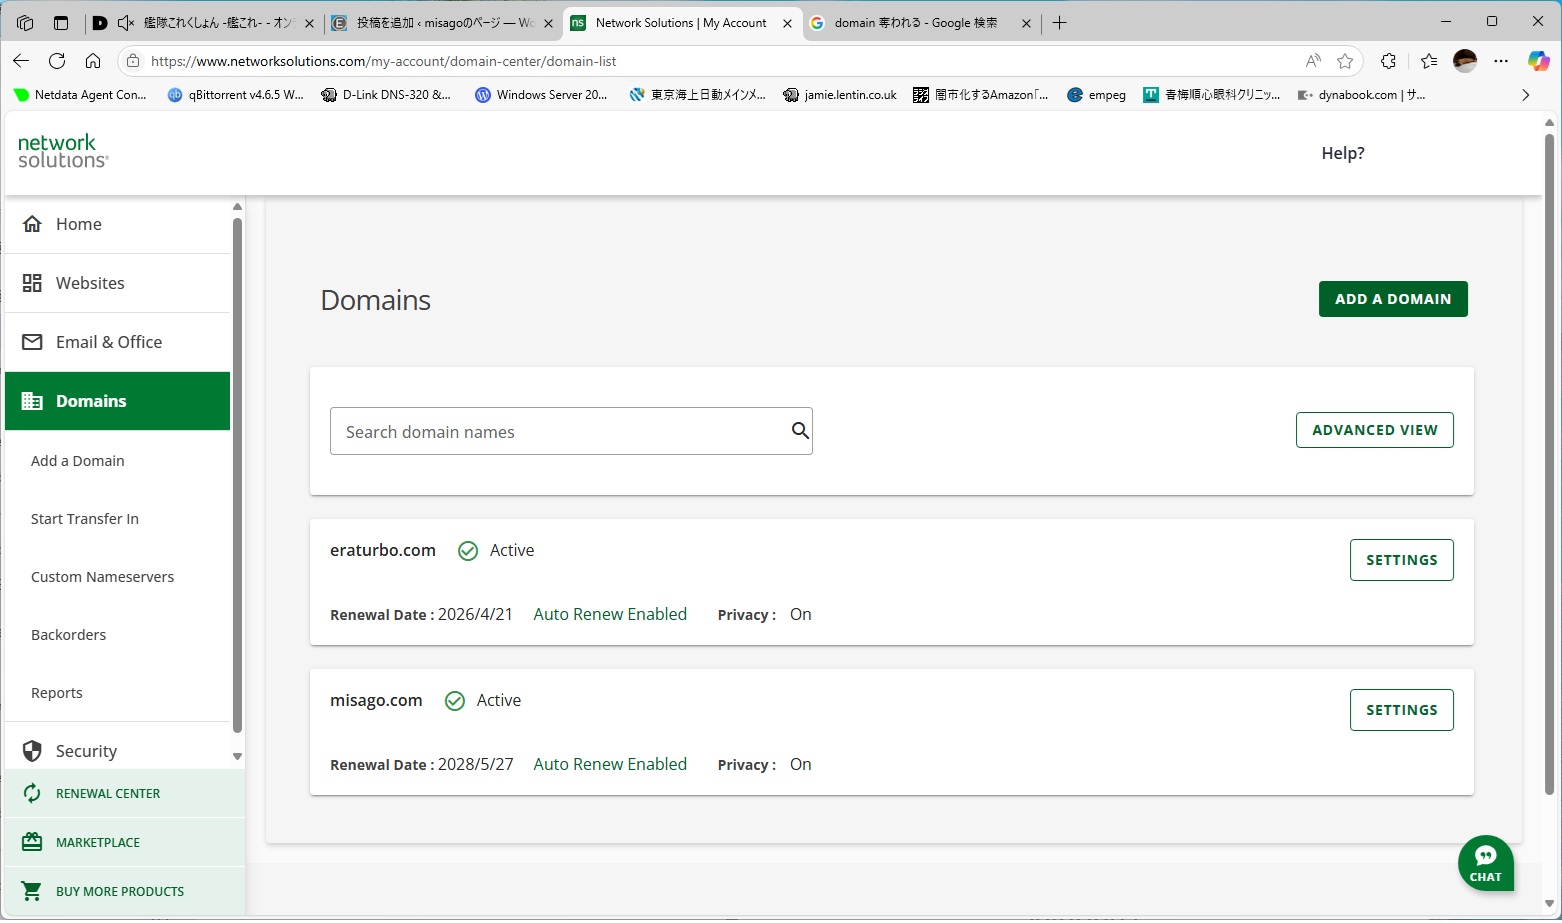Open jamie.lentin.co.uk bookmark
The image size is (1562, 923).
pos(840,95)
